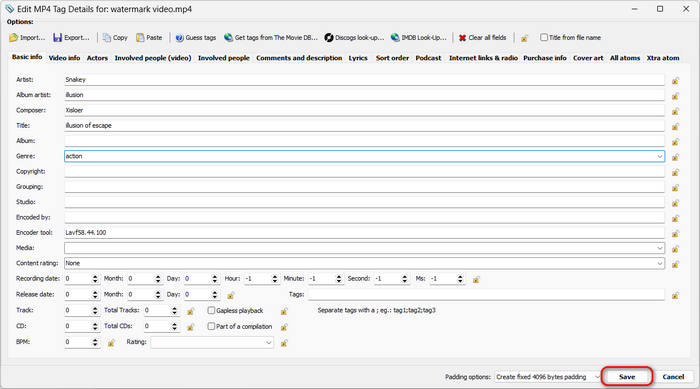700x389 pixels.
Task: Enable Title from file name checkbox
Action: (x=544, y=38)
